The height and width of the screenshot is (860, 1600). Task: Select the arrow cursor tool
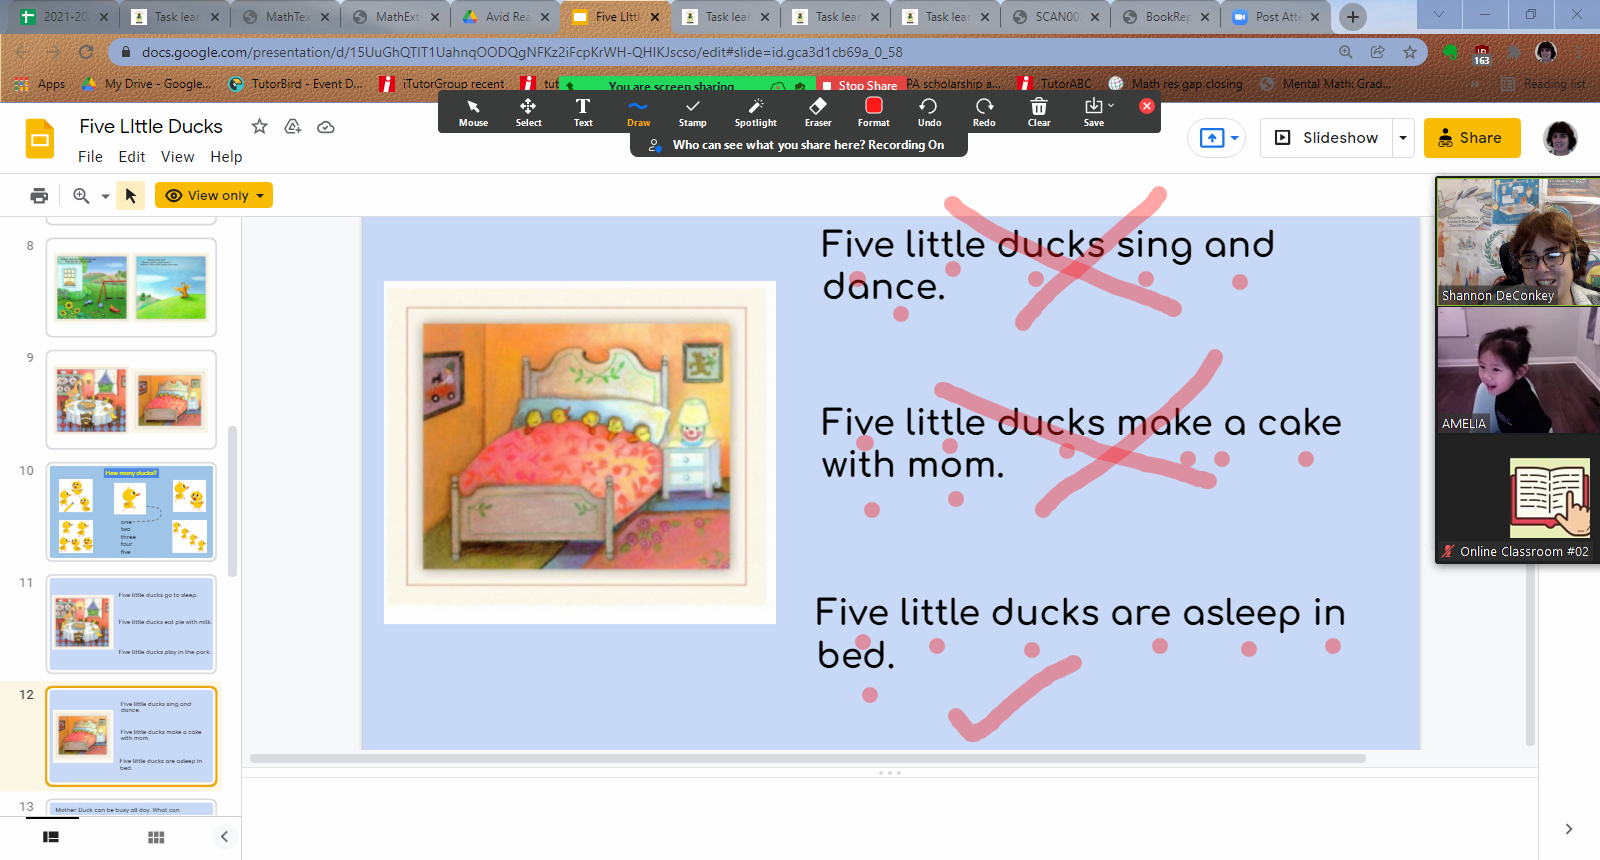pos(130,196)
